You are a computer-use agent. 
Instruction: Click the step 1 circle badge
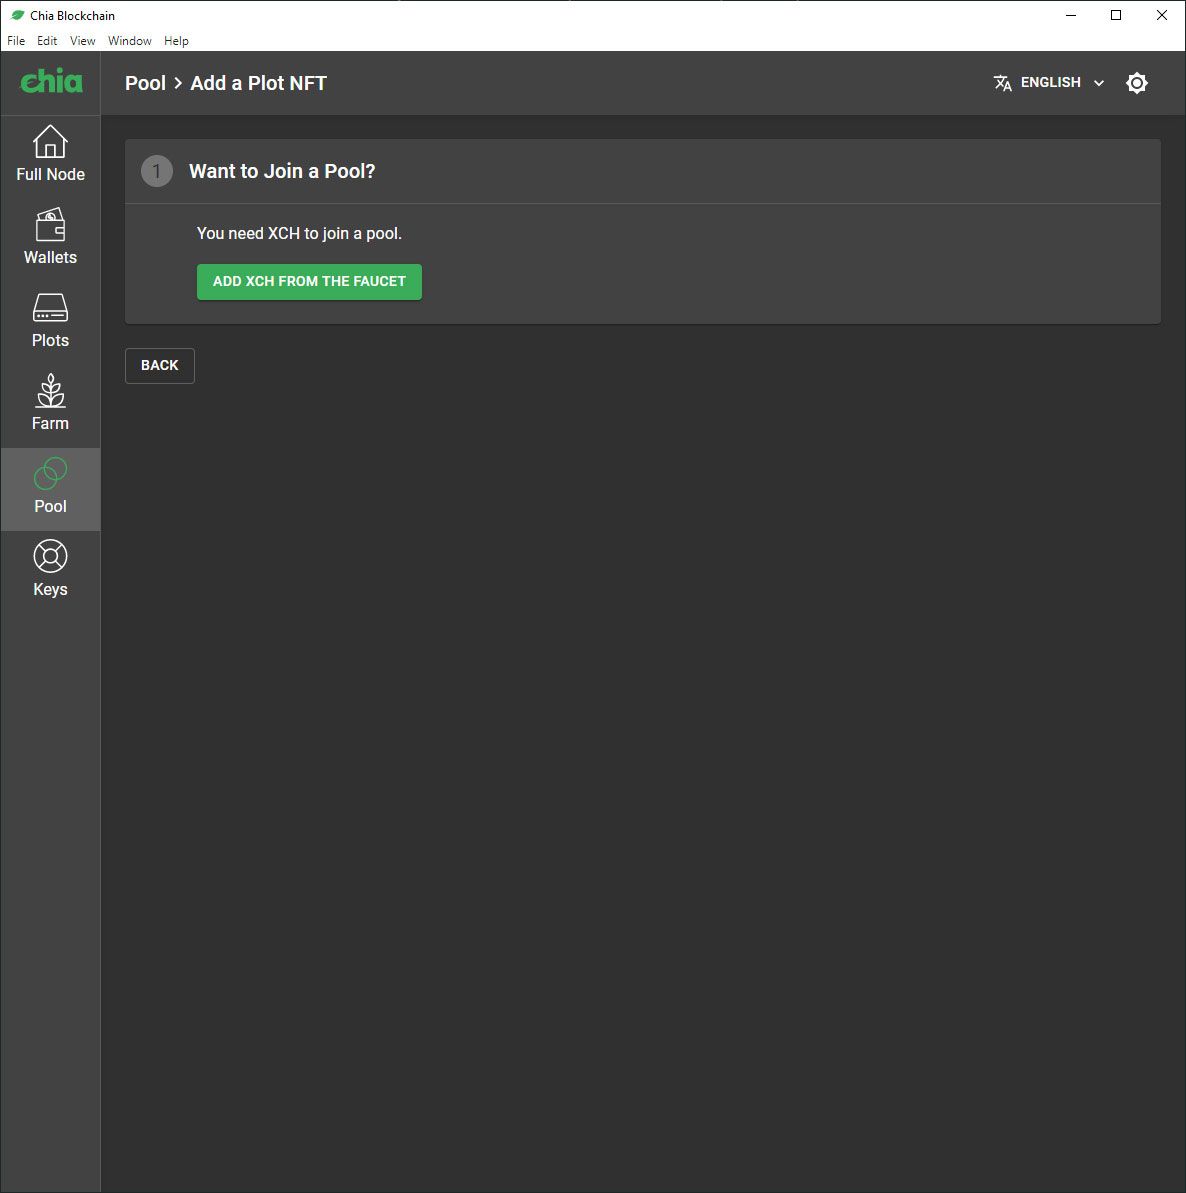157,171
